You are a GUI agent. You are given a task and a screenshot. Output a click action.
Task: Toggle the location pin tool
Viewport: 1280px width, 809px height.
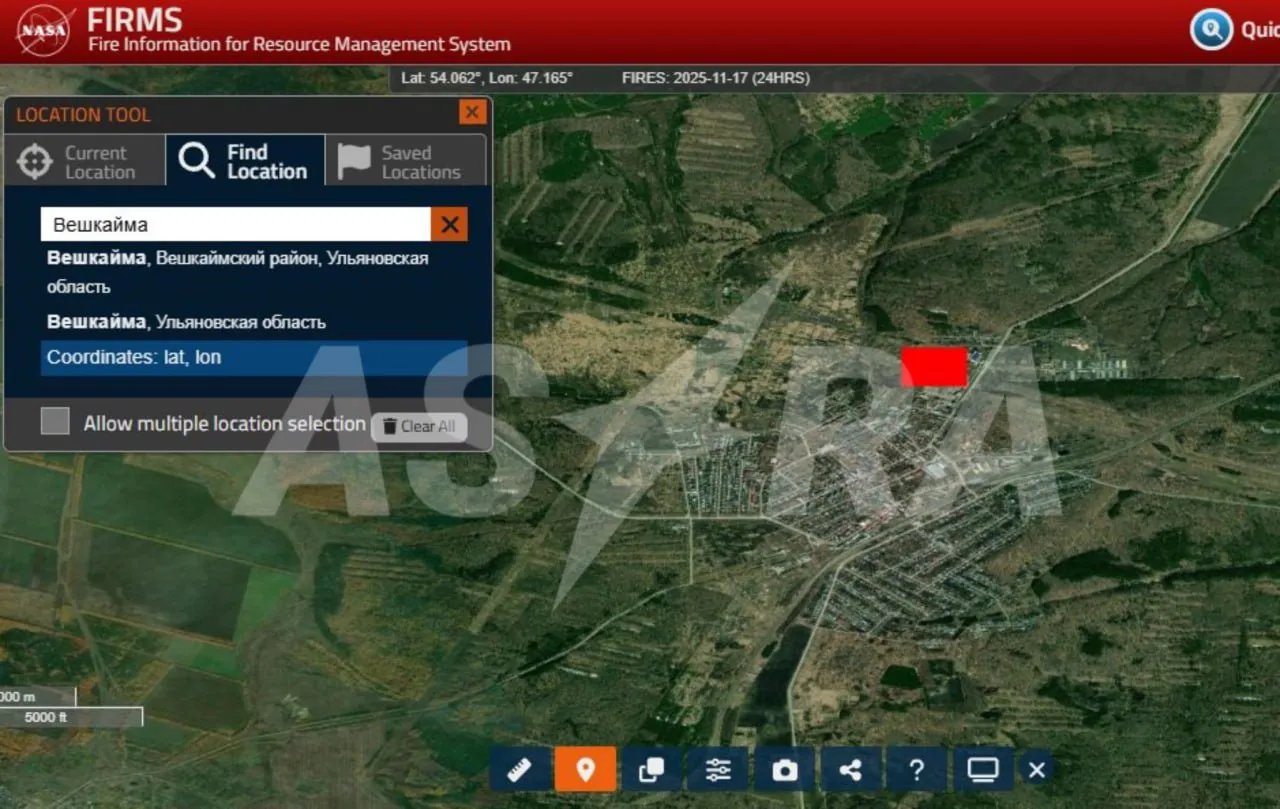[x=586, y=770]
